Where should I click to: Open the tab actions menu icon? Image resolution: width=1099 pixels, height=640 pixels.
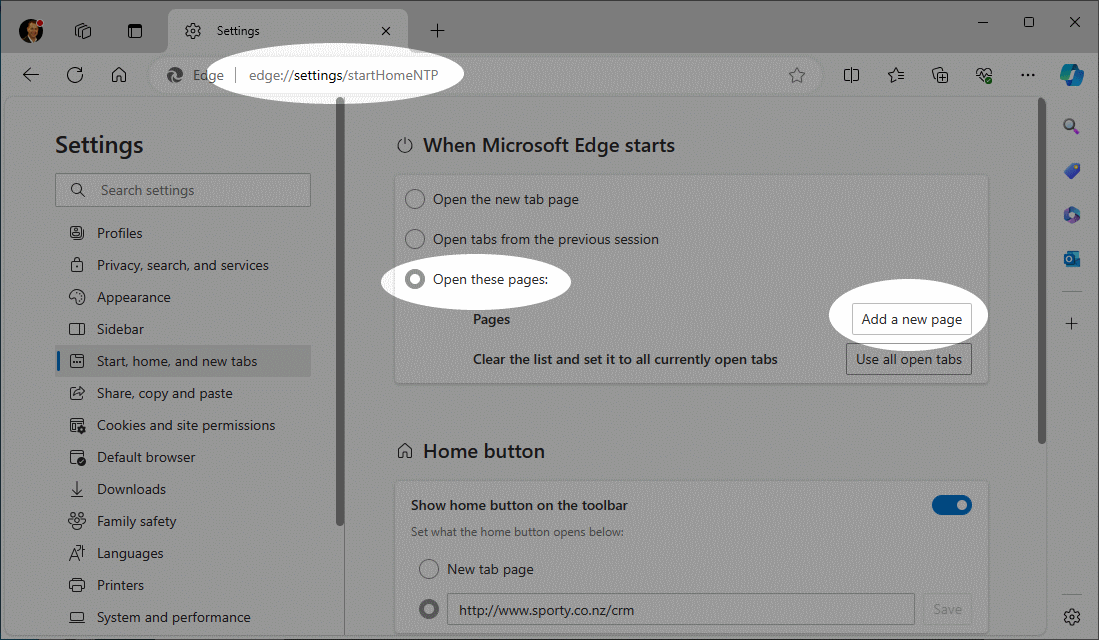click(135, 31)
